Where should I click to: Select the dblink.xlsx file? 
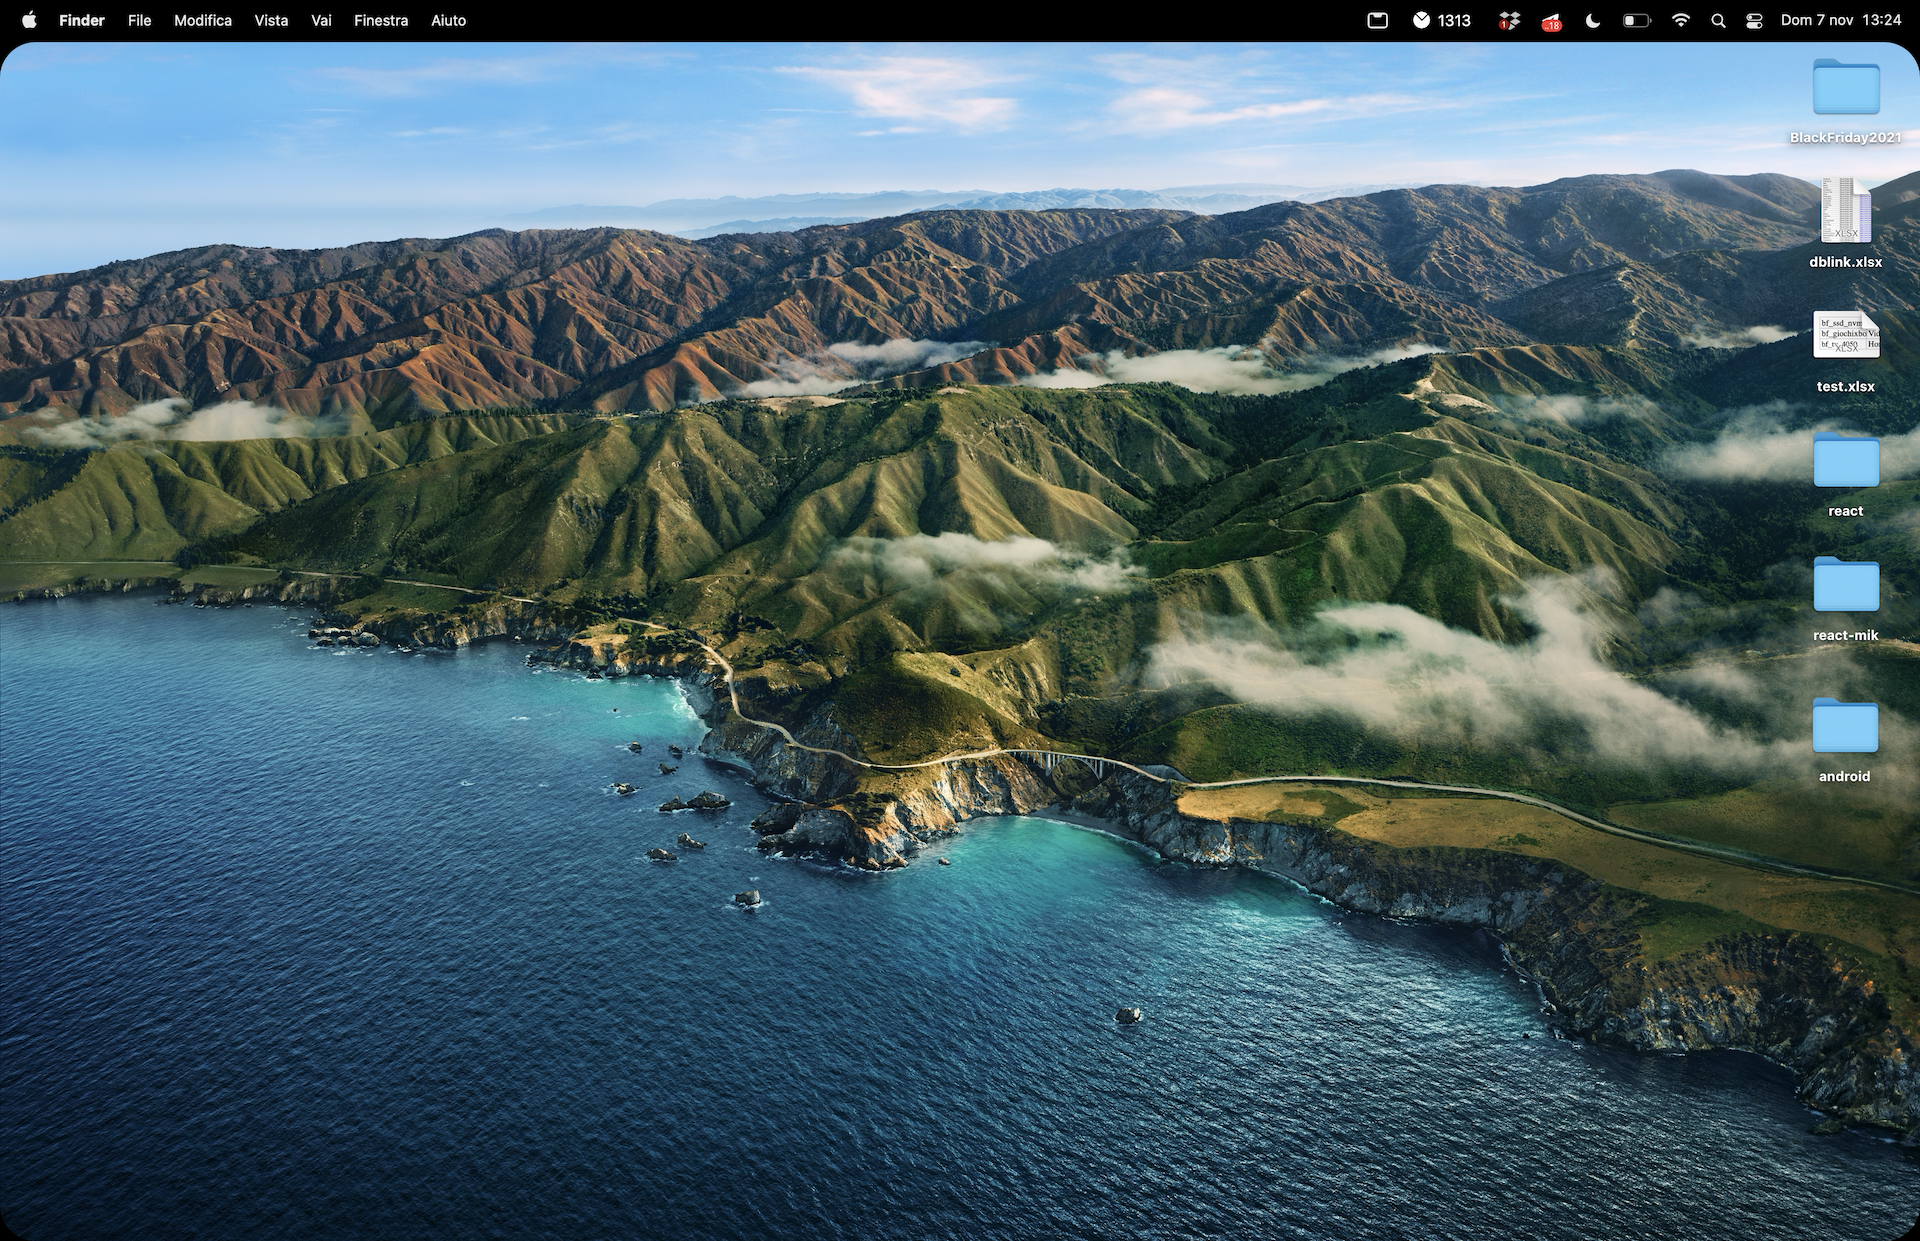(1845, 212)
